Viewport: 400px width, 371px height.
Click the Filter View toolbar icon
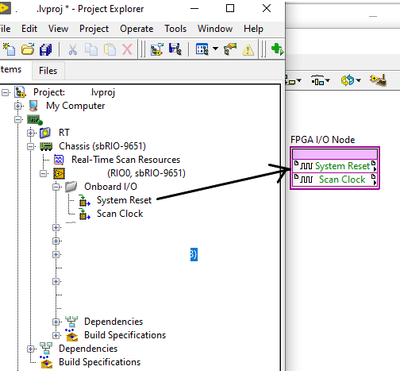(202, 50)
